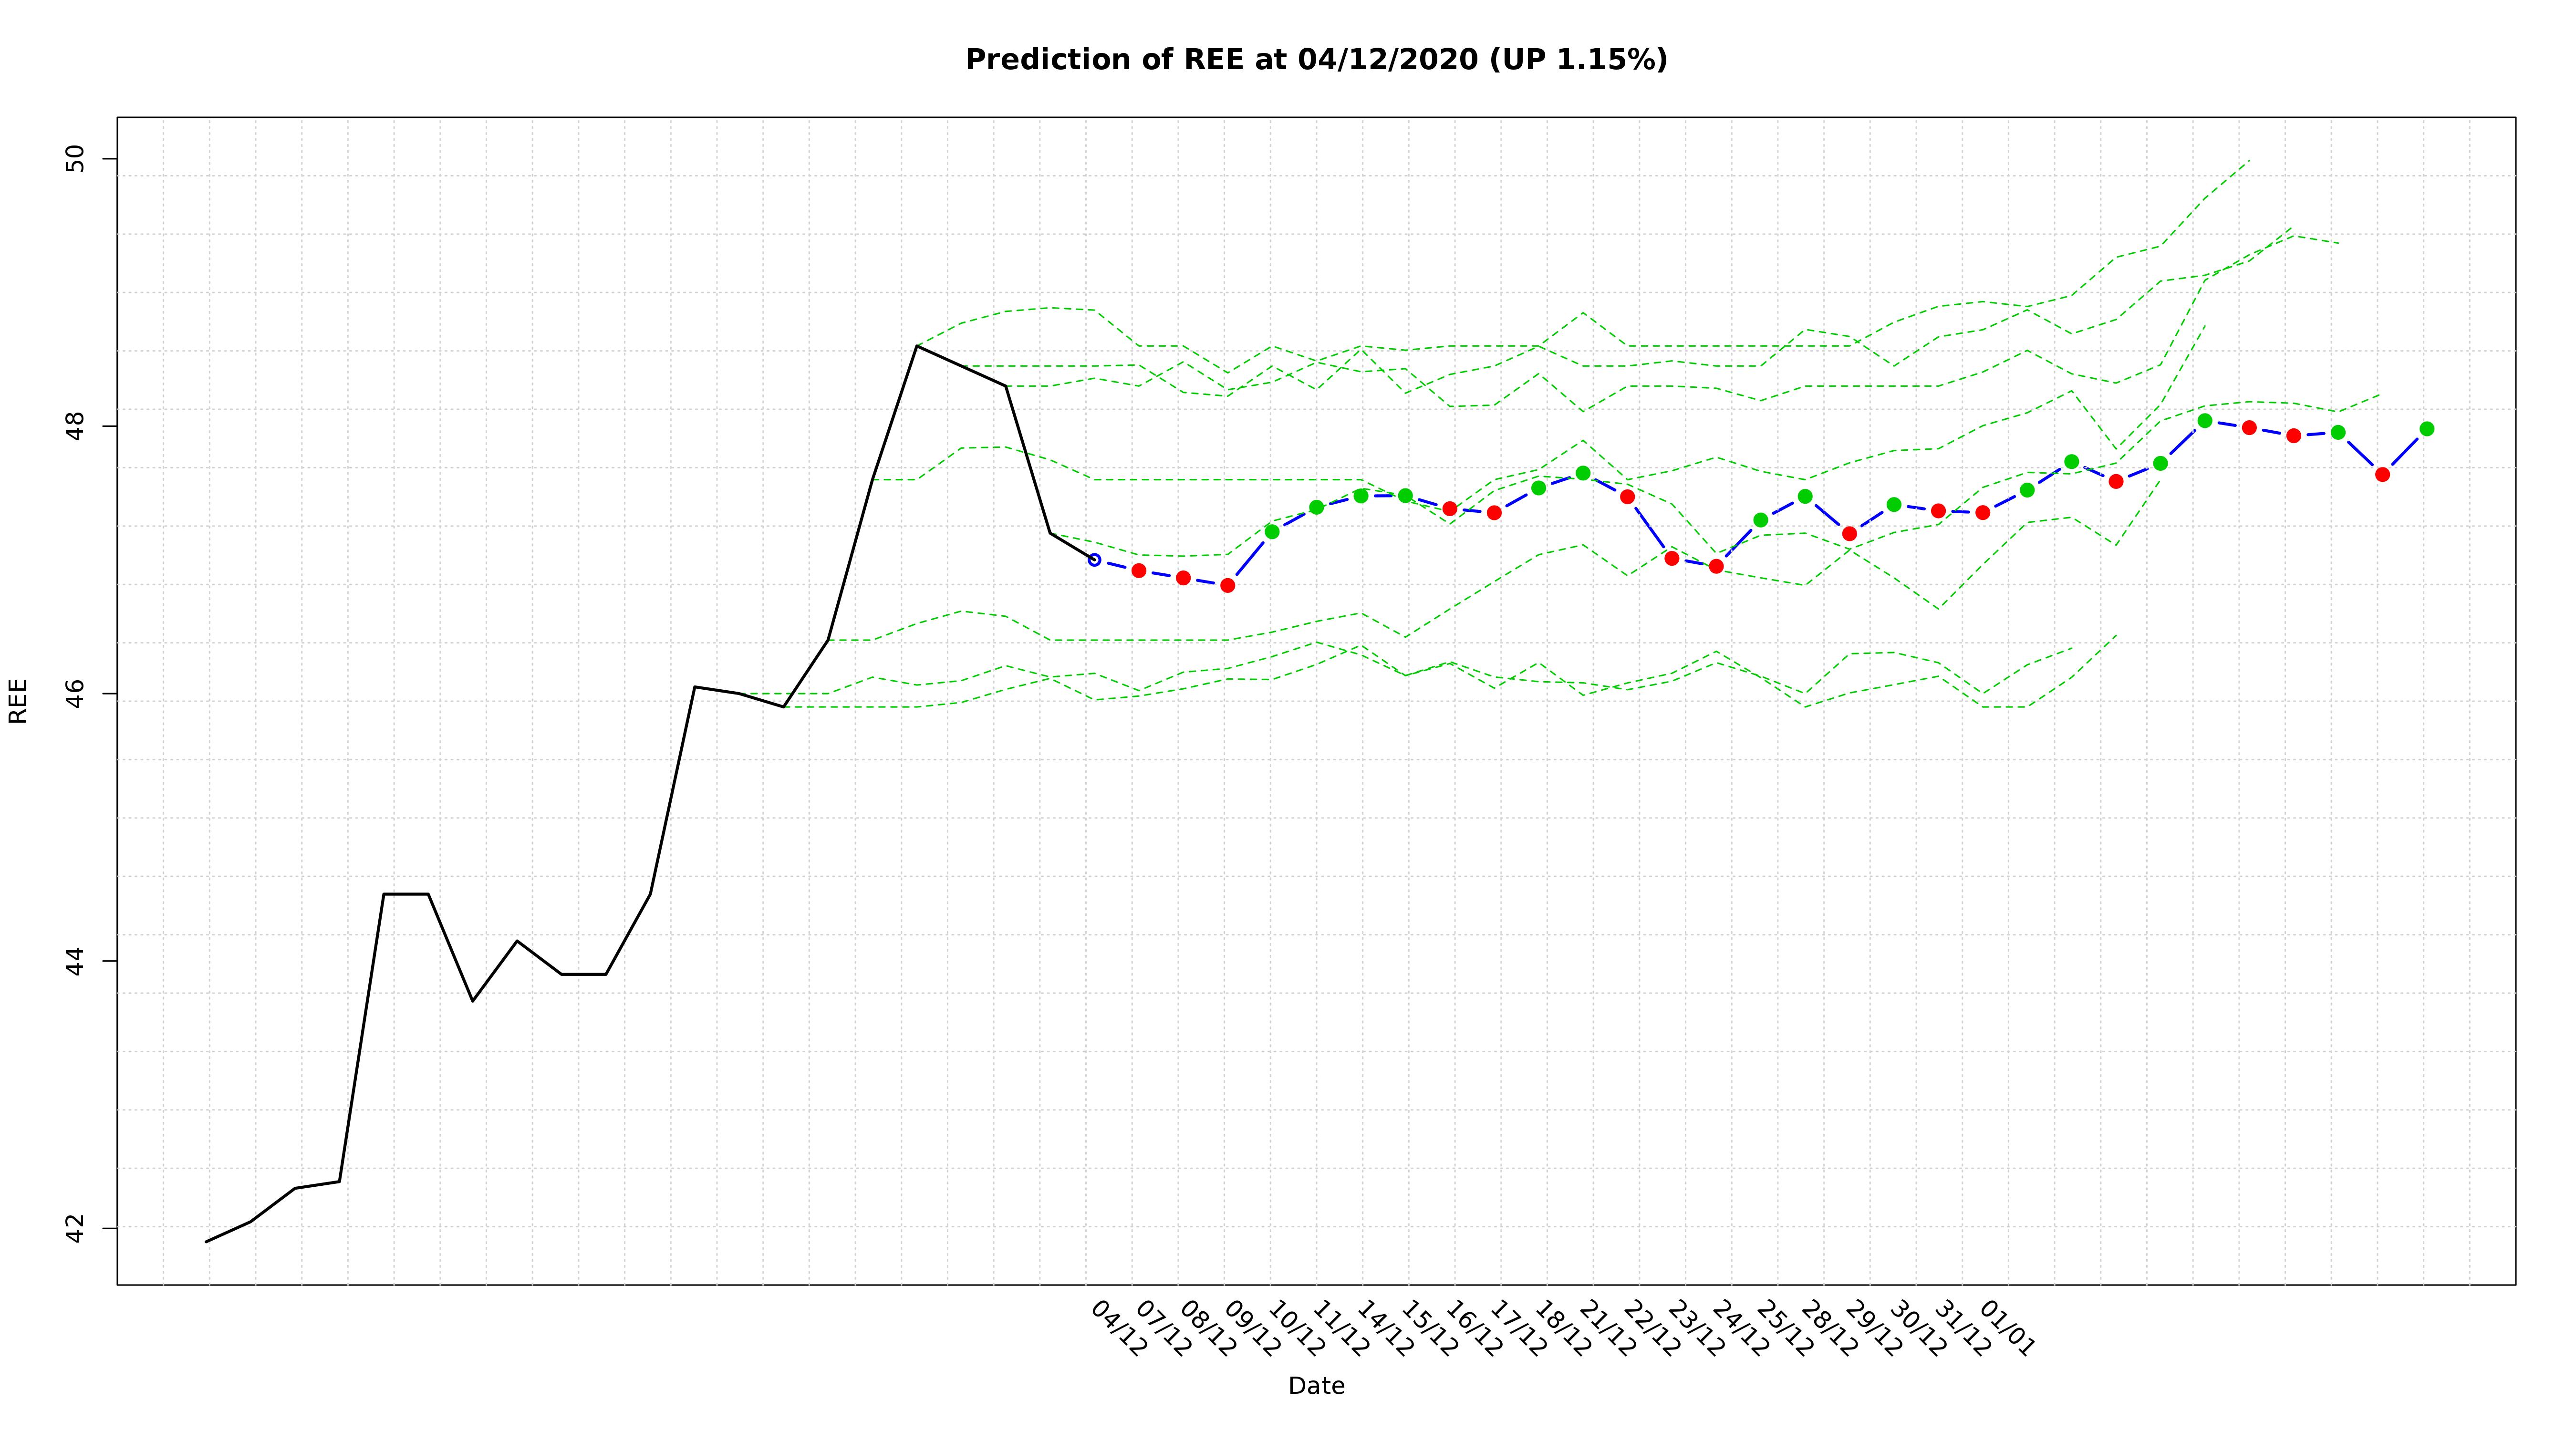Viewport: 2576px width, 1431px height.
Task: Click the REE y-axis label
Action: click(18, 700)
